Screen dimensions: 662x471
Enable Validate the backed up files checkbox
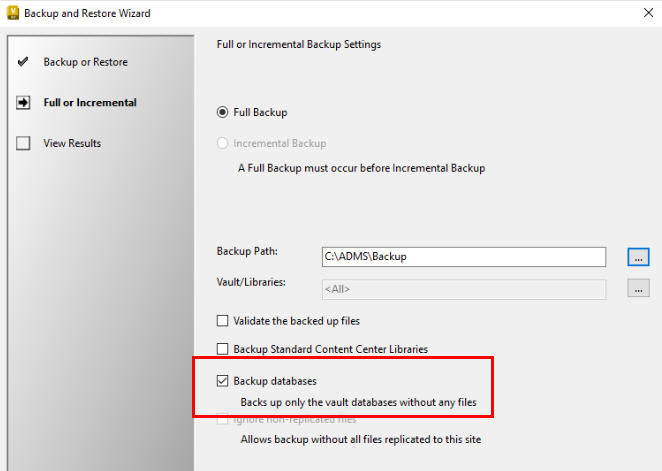point(222,321)
